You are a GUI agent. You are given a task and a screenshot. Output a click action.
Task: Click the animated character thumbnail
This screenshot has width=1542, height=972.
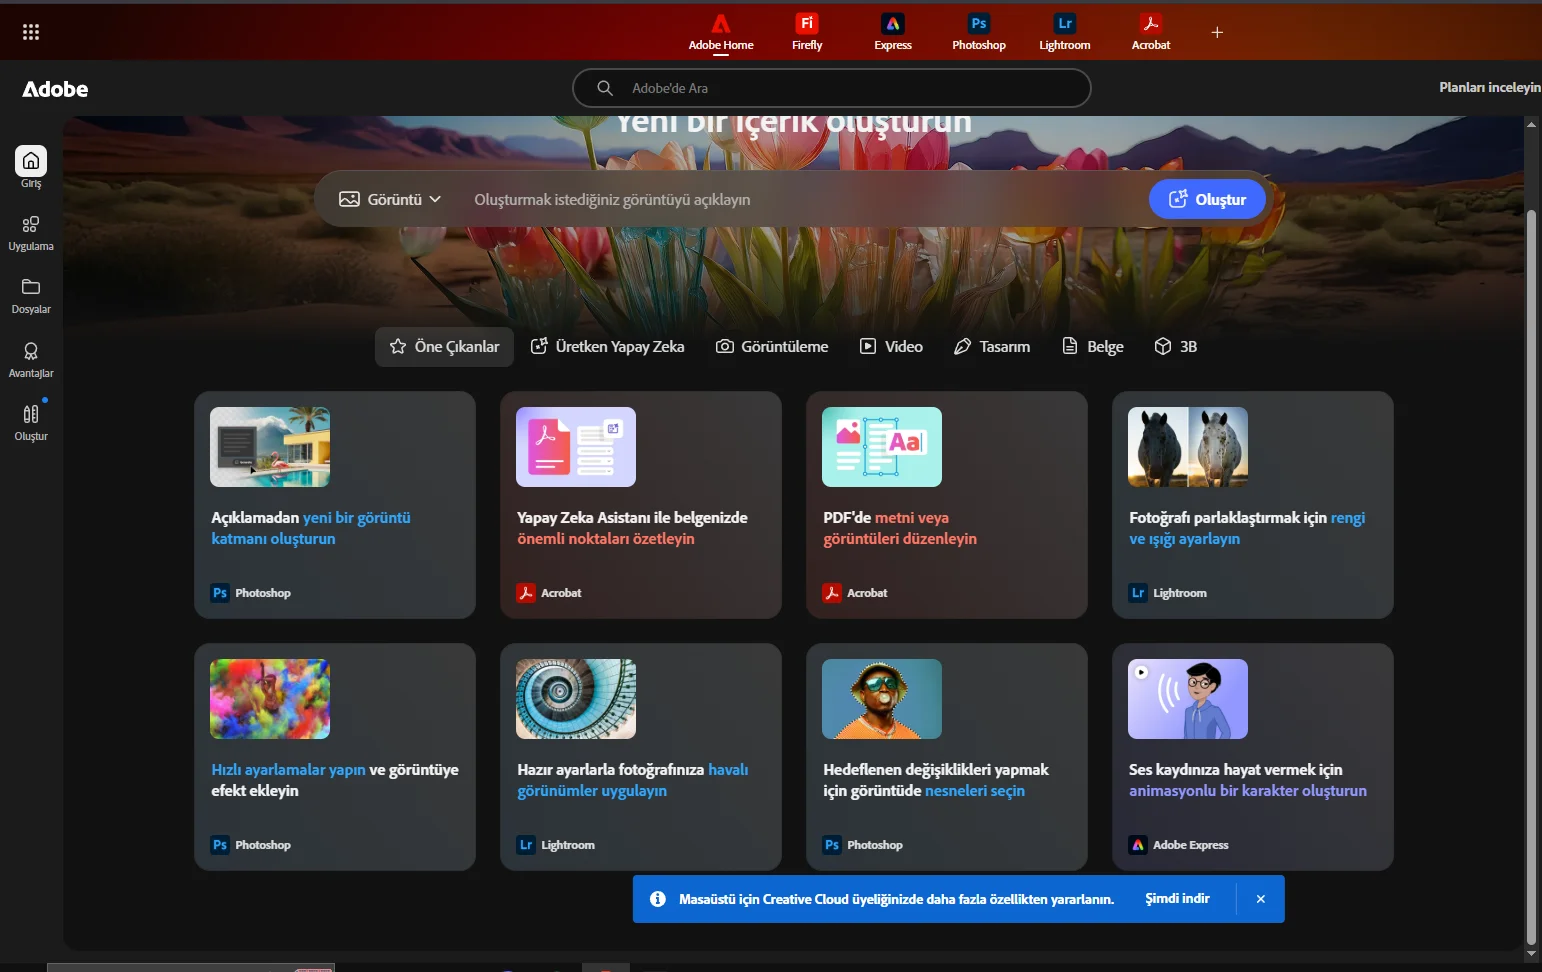[x=1188, y=699]
